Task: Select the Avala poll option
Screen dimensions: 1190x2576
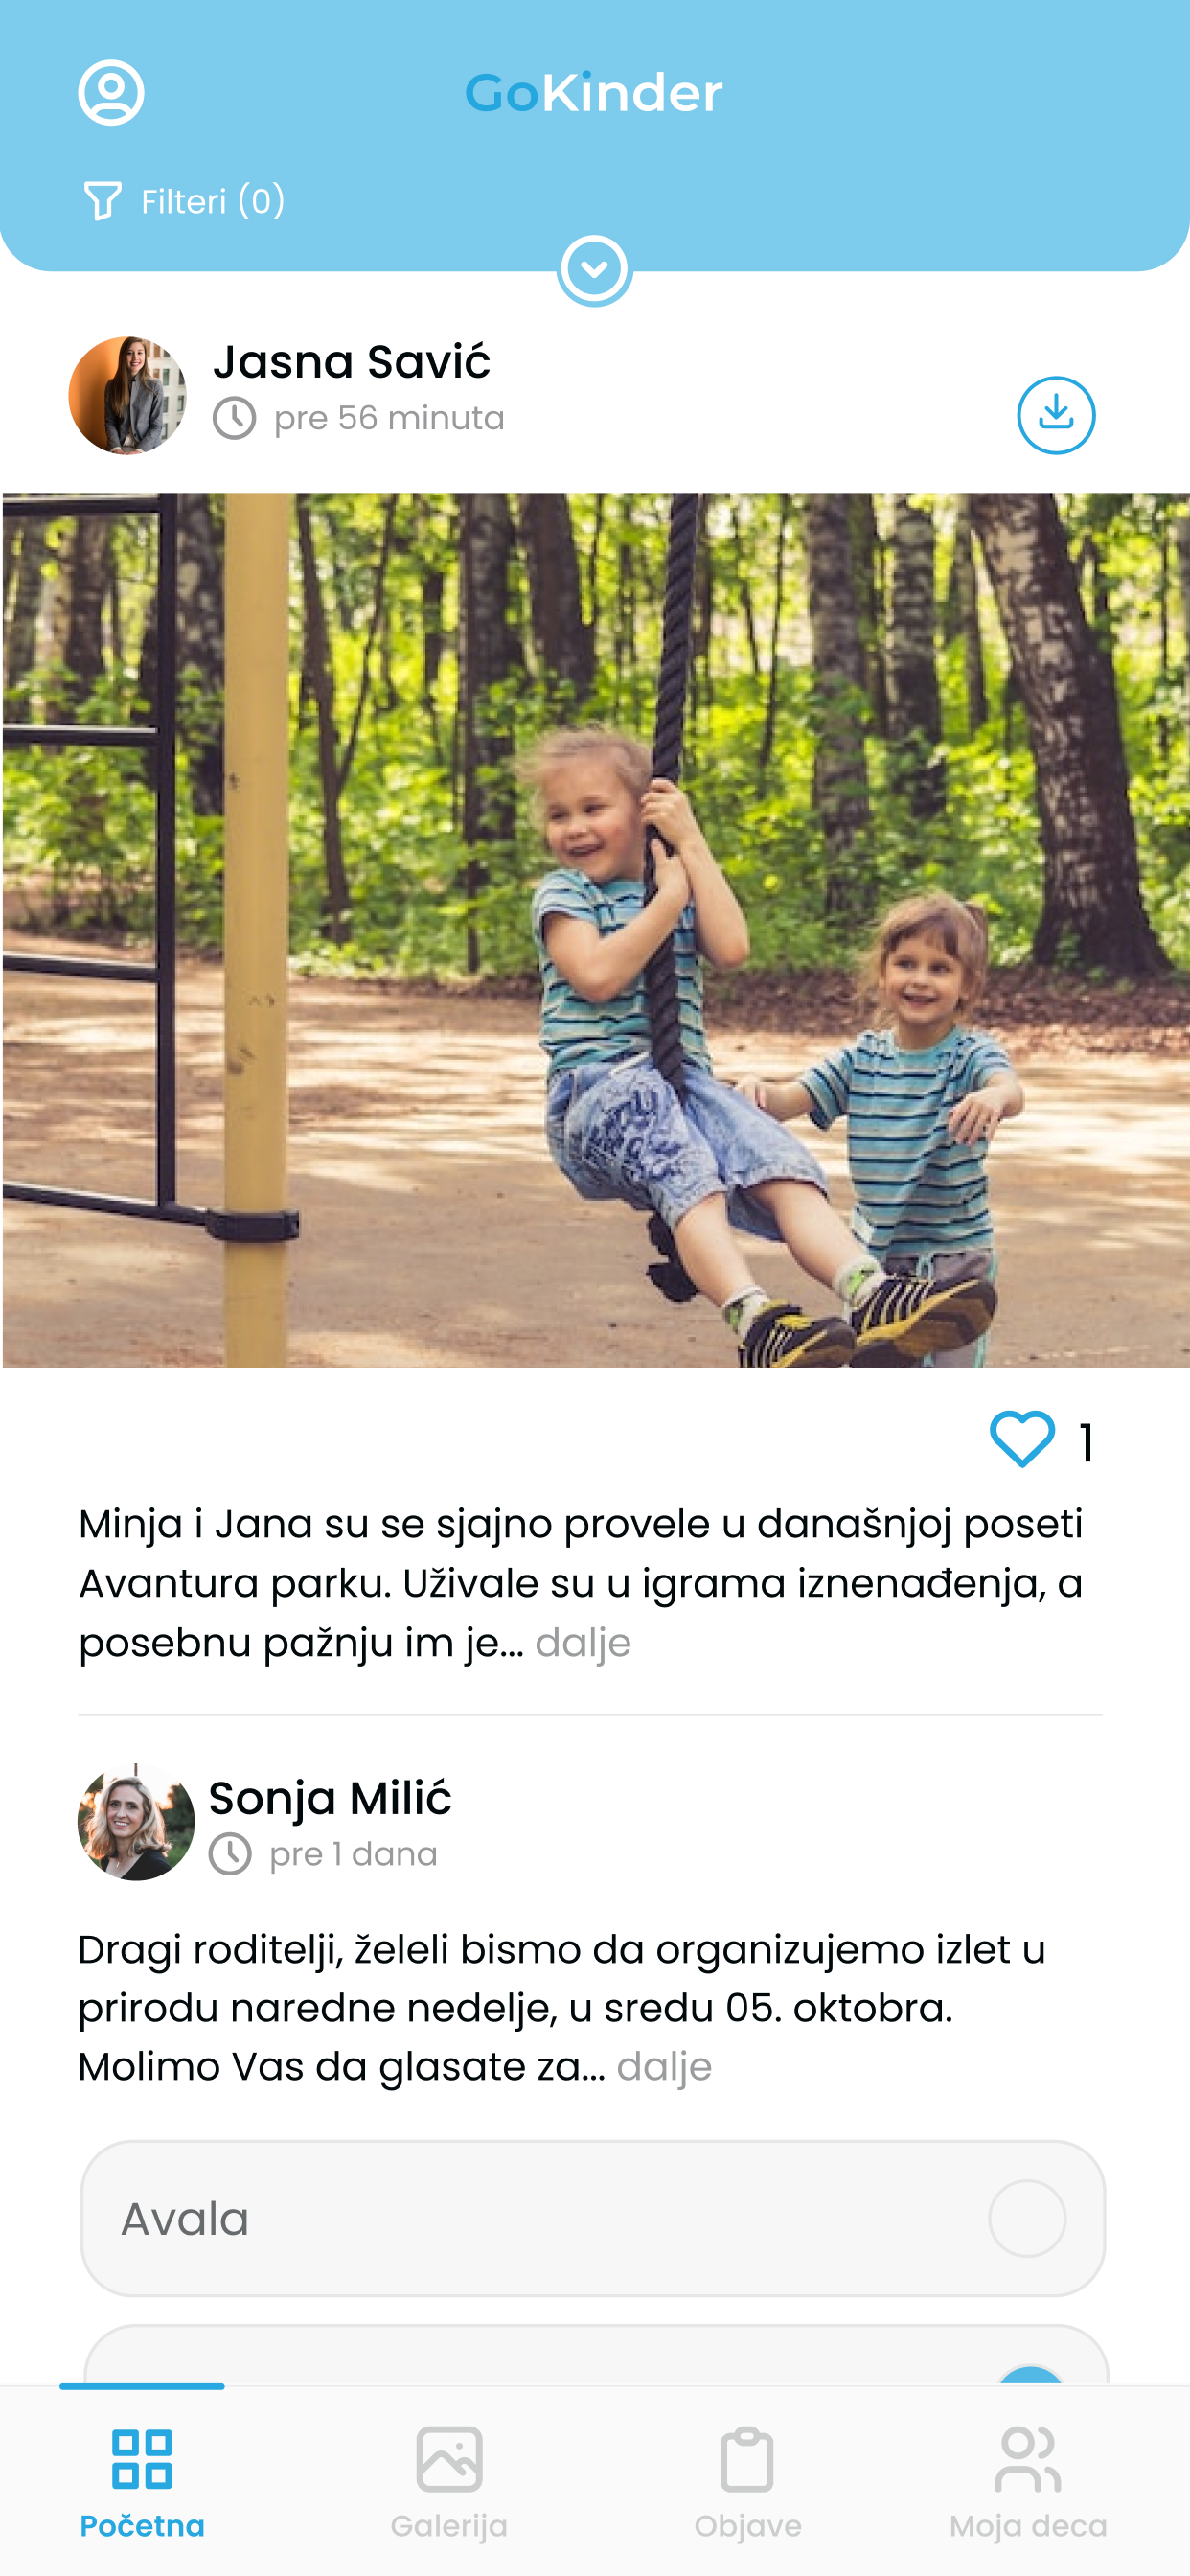Action: point(593,2218)
